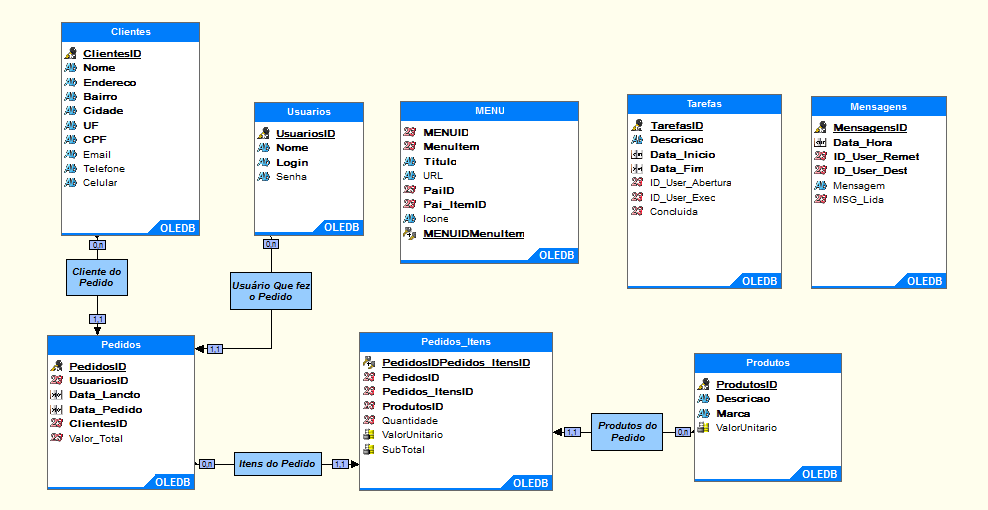Click the numeric icon beside Quantidade
Viewport: 988px width, 510px height.
369,420
